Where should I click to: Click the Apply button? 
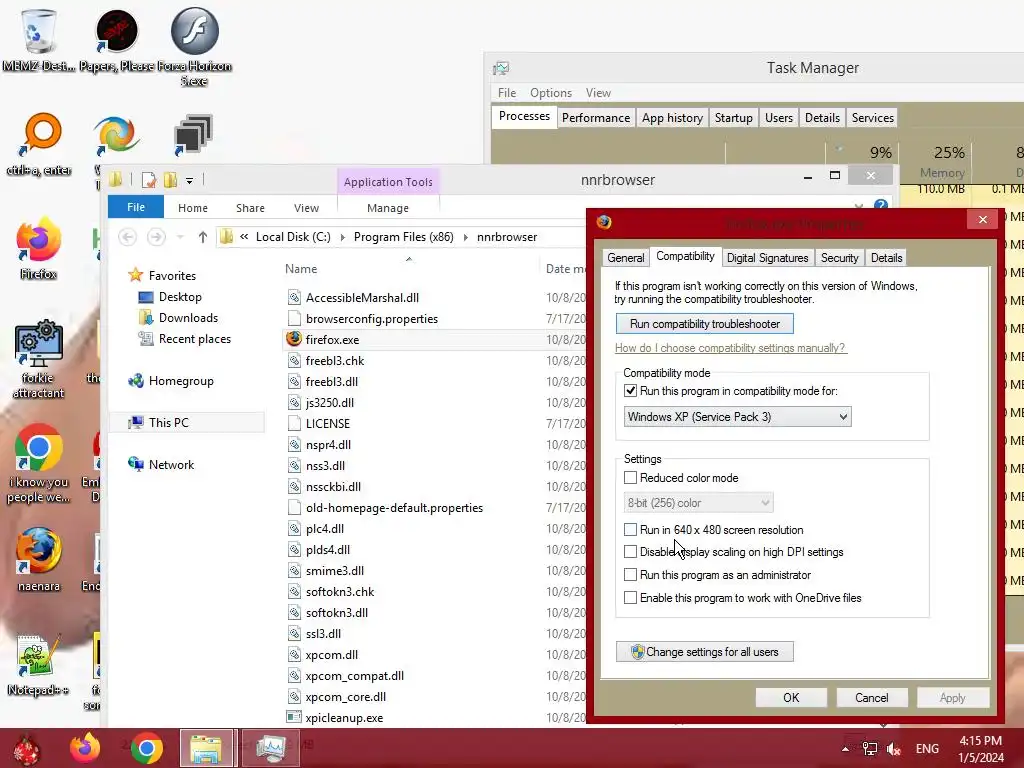[952, 697]
